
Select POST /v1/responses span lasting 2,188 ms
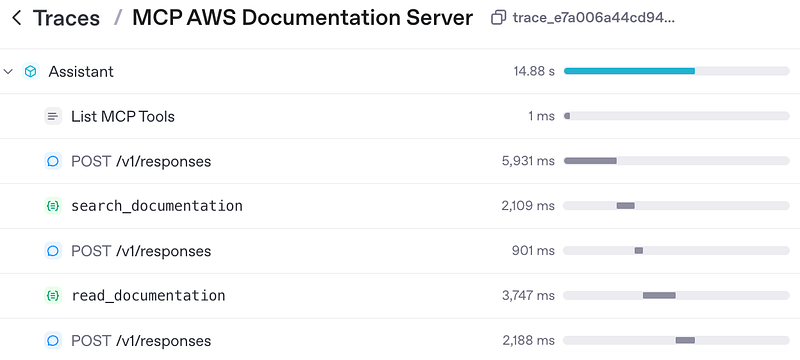[141, 341]
